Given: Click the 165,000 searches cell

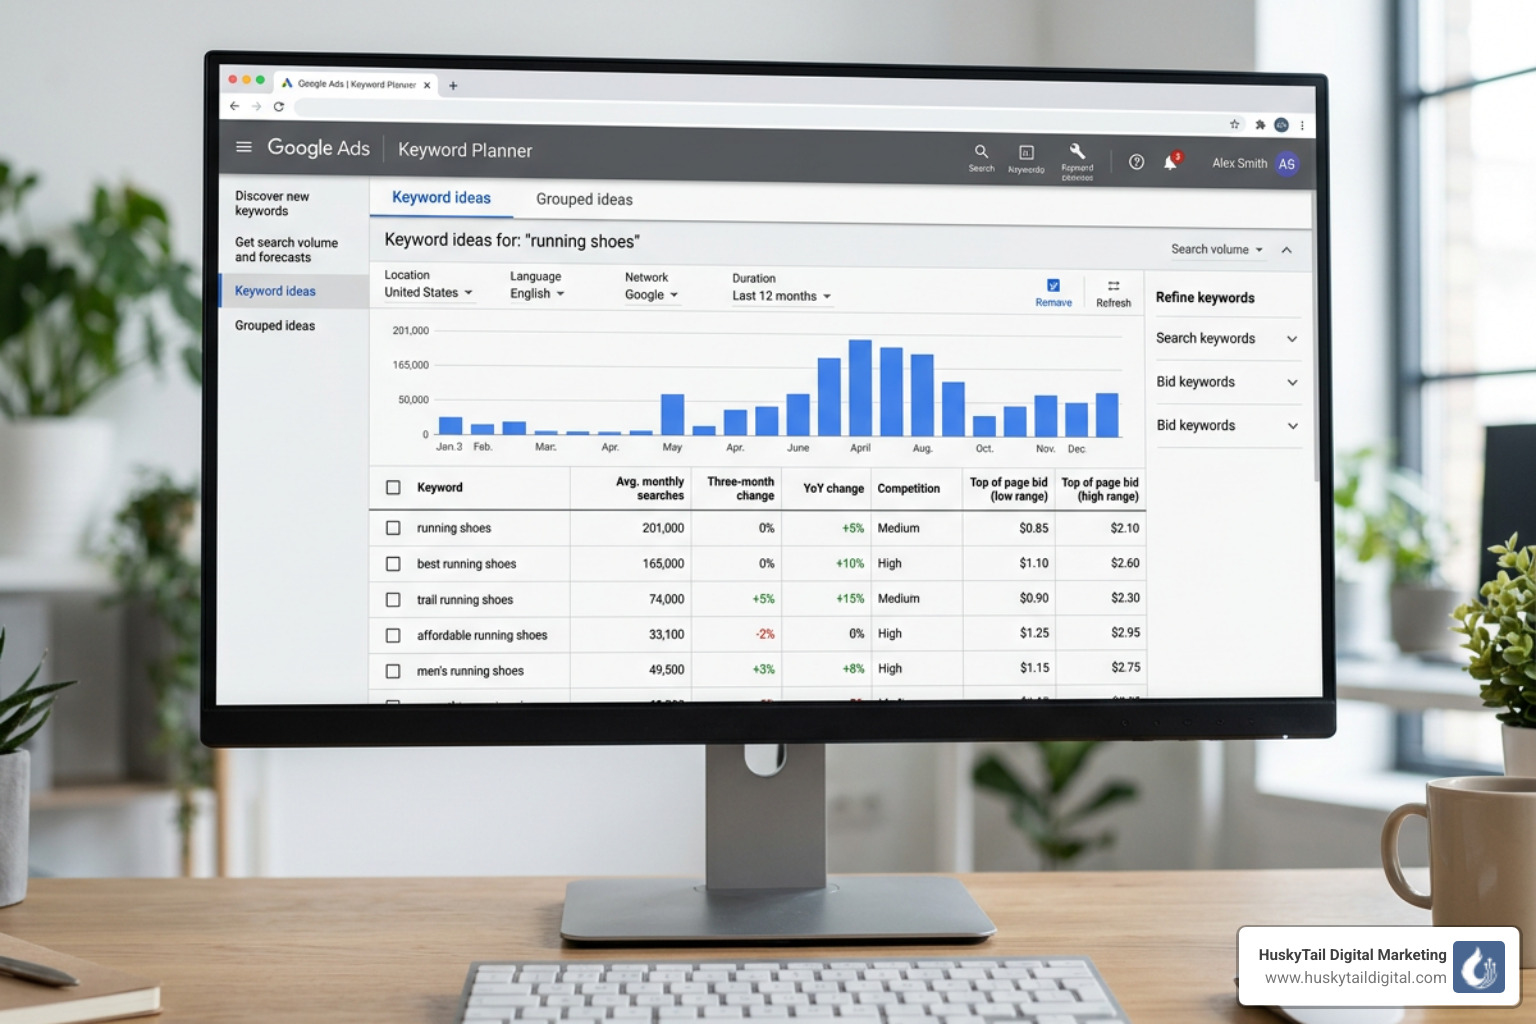Looking at the screenshot, I should tap(663, 564).
